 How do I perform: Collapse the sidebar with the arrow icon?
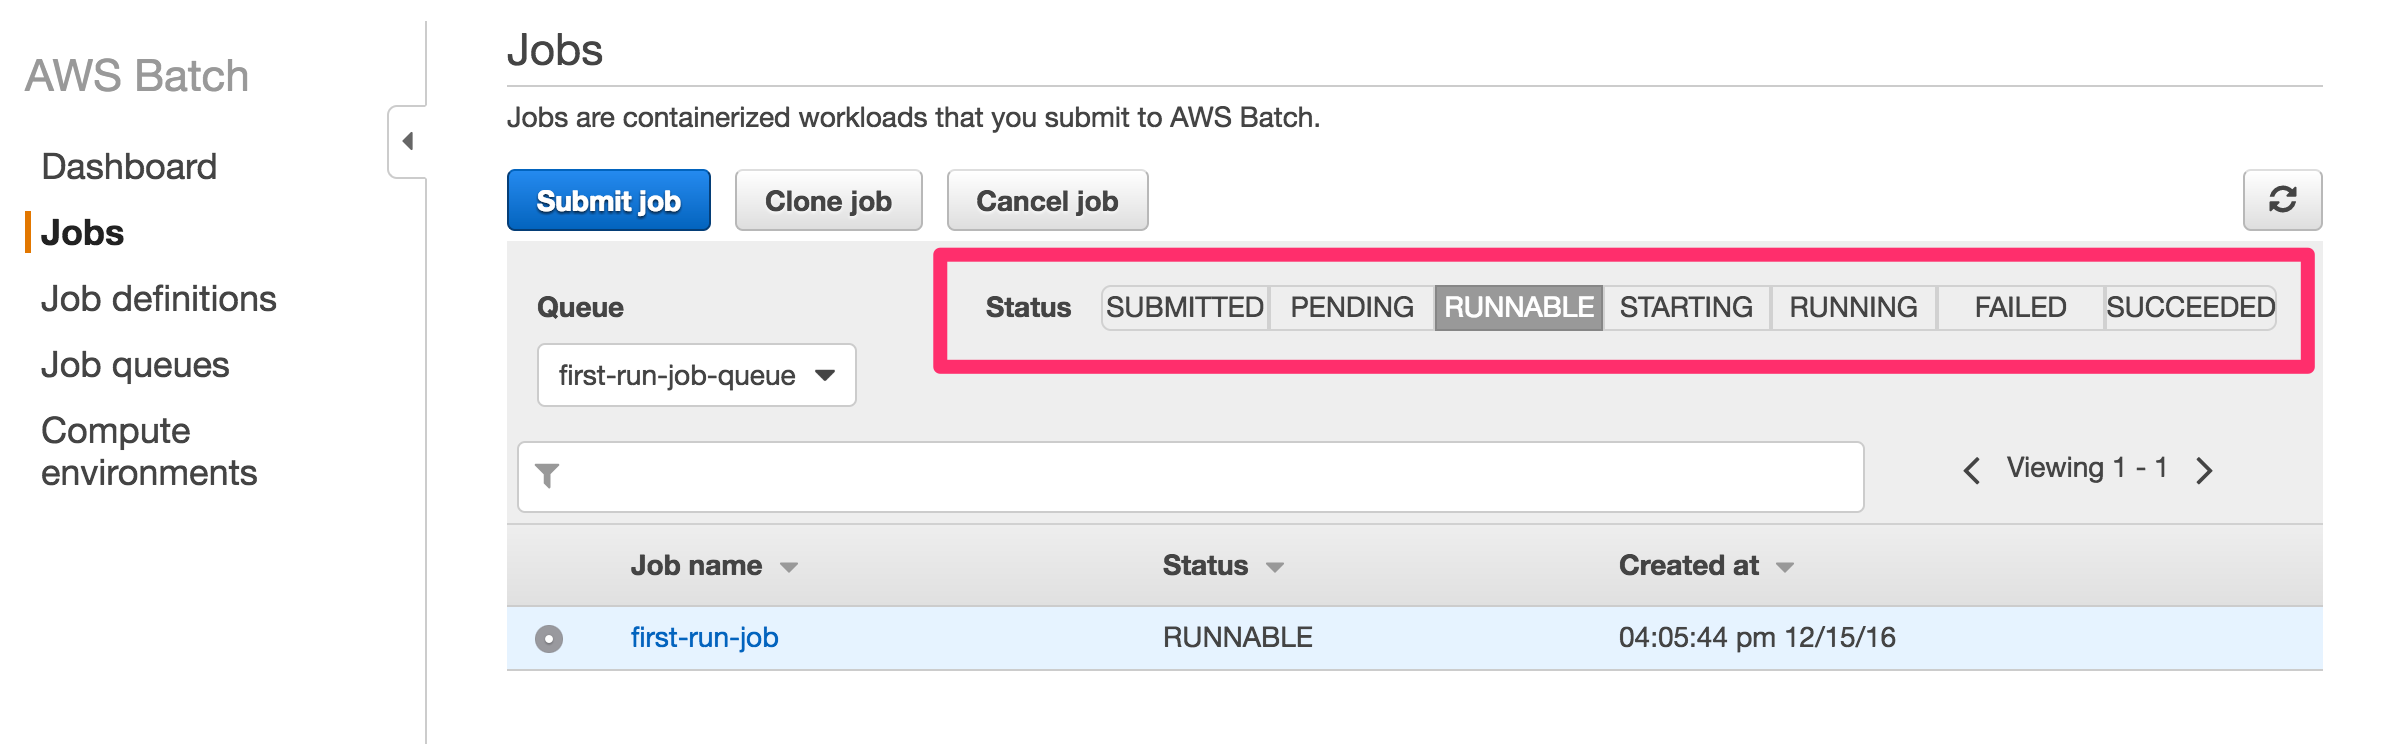[408, 142]
